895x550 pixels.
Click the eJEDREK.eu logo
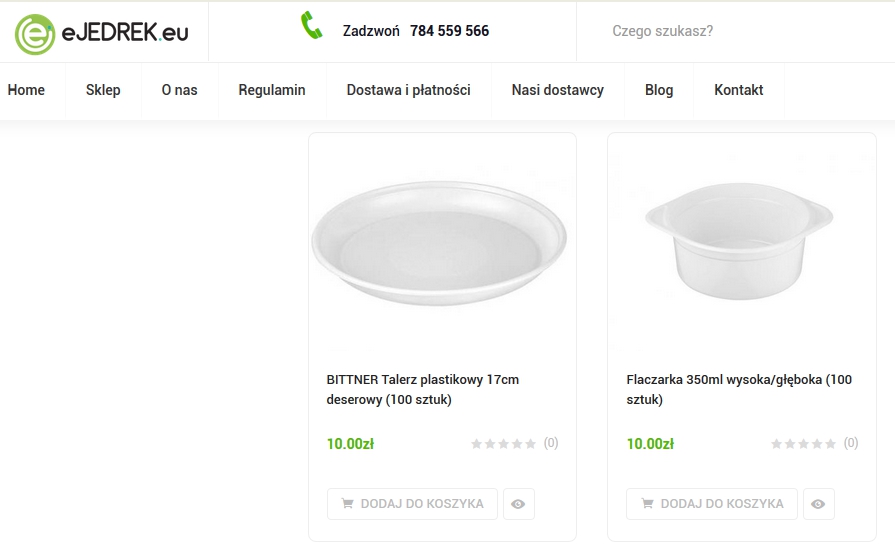(x=102, y=32)
